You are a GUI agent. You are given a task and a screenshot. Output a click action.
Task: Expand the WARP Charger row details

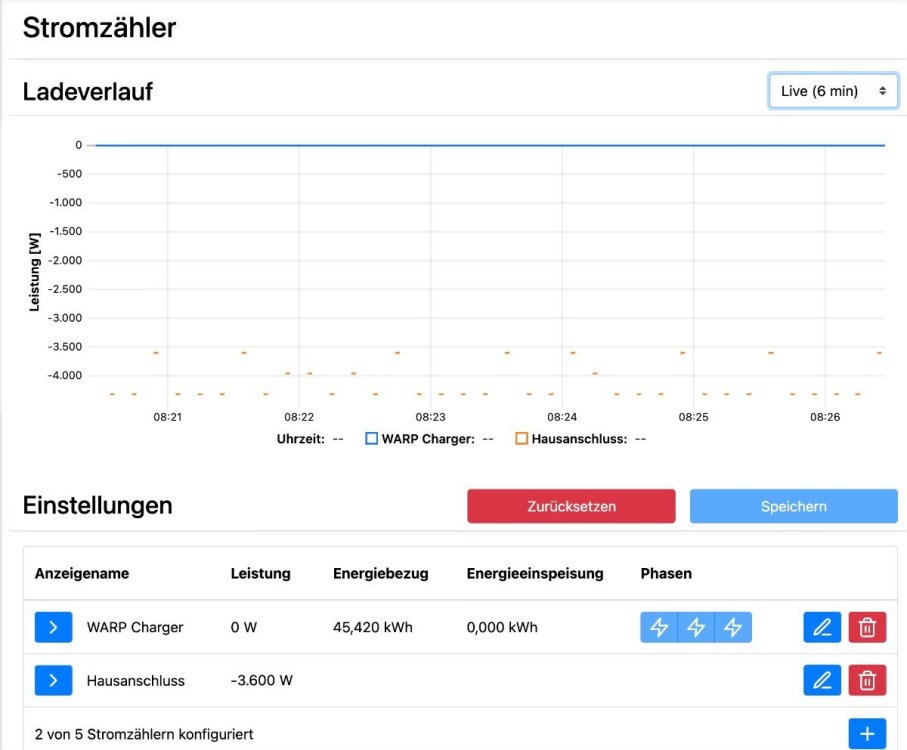click(53, 628)
